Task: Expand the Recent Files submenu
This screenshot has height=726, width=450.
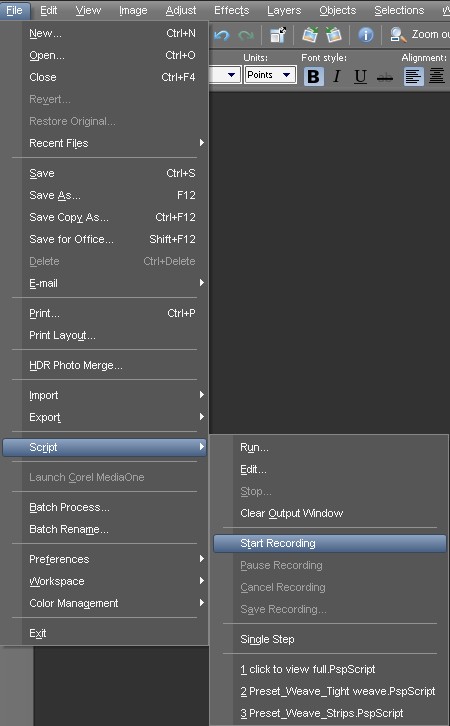Action: (x=109, y=143)
